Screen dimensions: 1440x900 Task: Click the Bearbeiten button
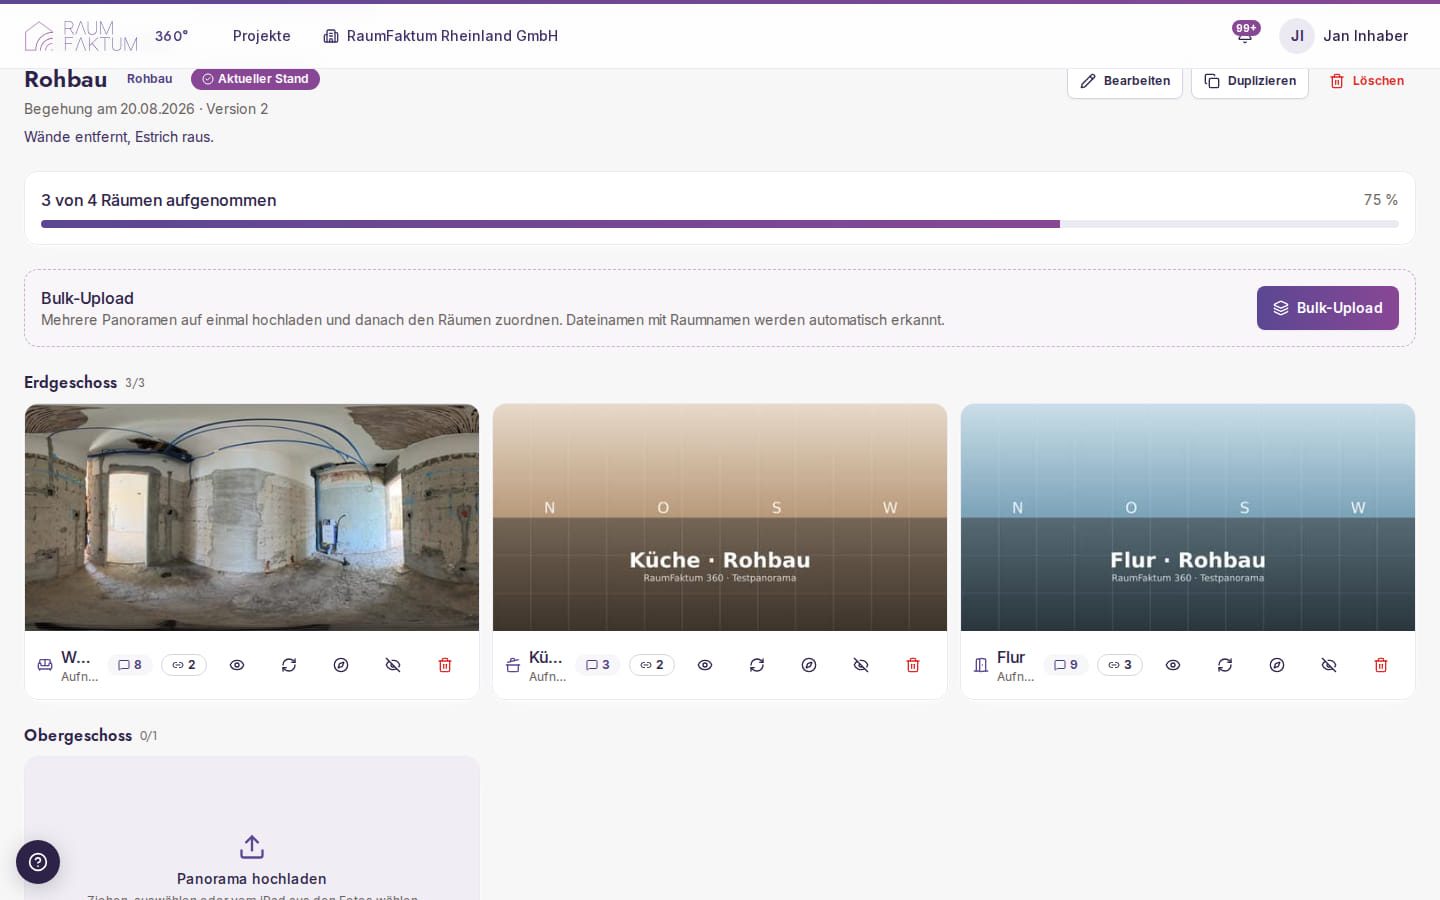[x=1125, y=81]
